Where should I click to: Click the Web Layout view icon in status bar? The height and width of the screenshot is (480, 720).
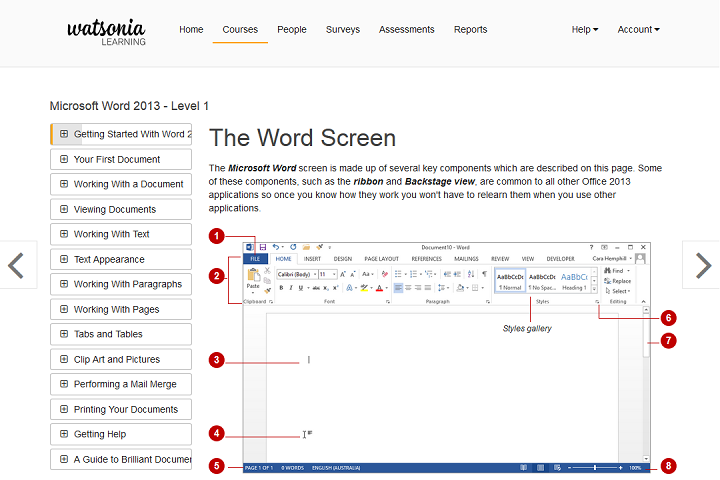(557, 468)
